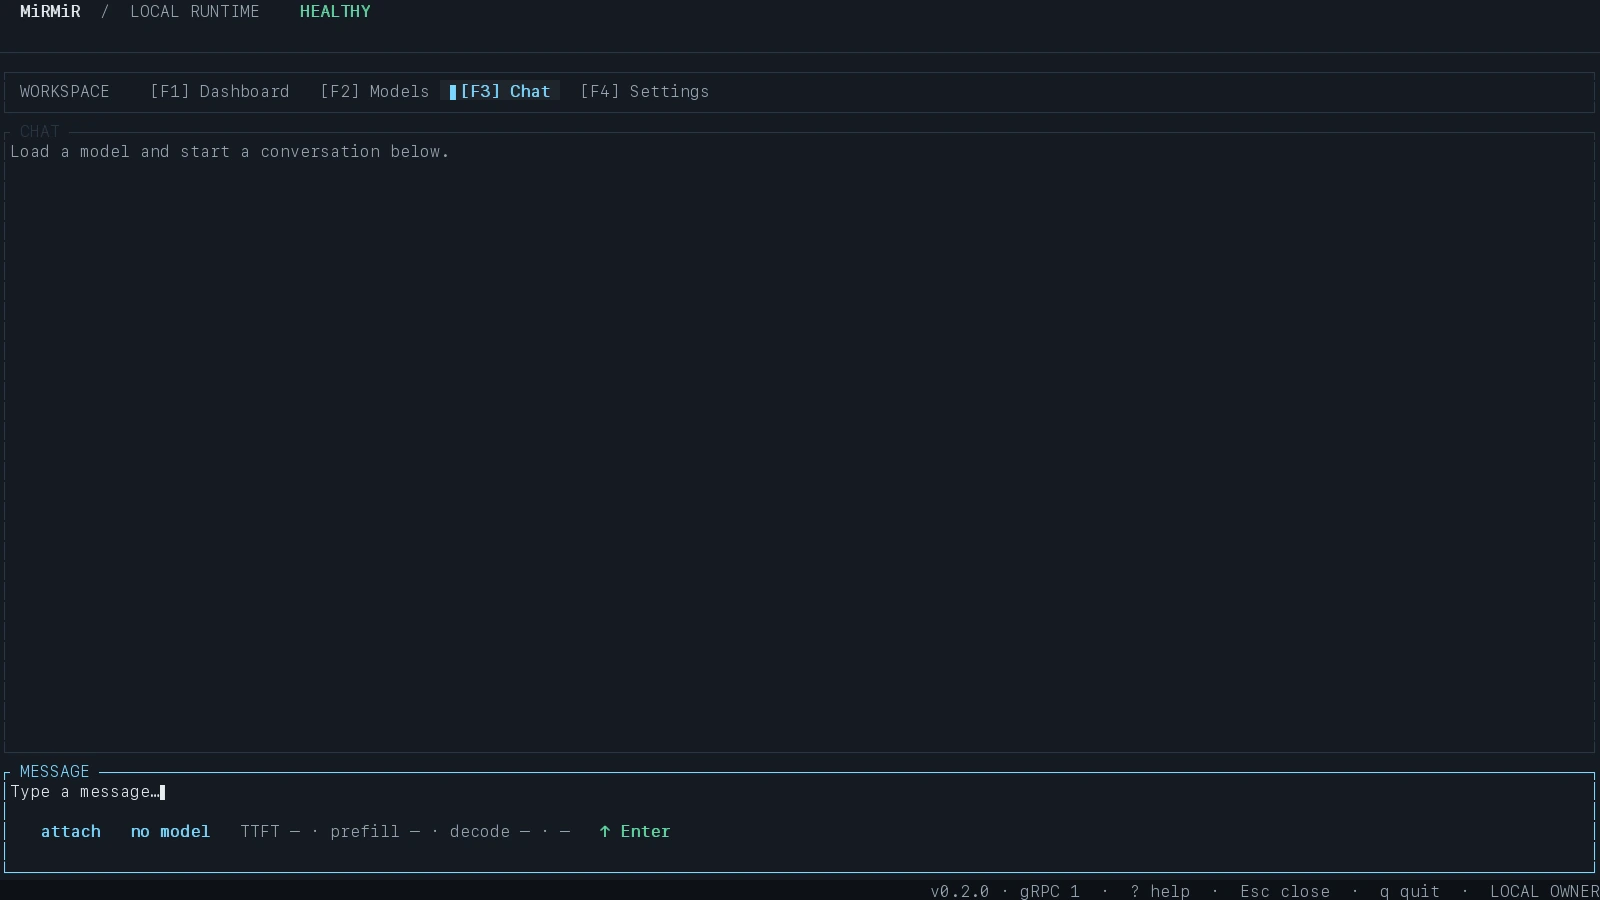Click the '? help' footer entry
Screen dimensions: 1600x900
tap(1159, 891)
